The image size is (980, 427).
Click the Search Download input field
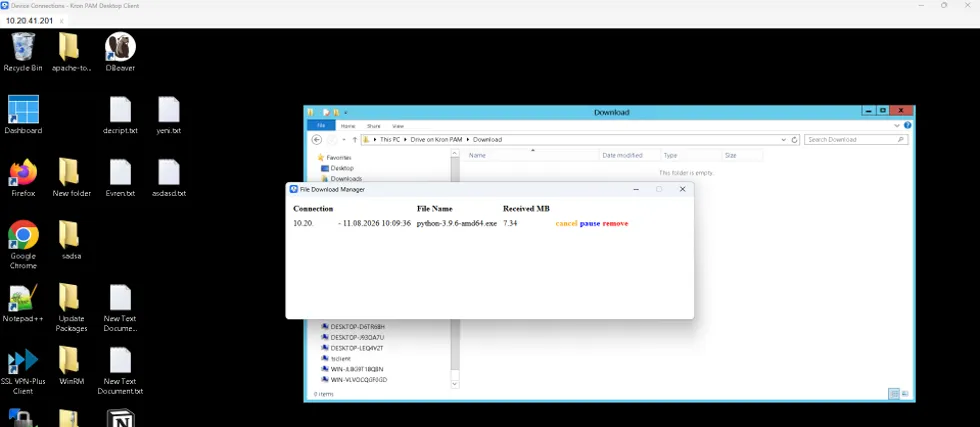click(x=856, y=139)
